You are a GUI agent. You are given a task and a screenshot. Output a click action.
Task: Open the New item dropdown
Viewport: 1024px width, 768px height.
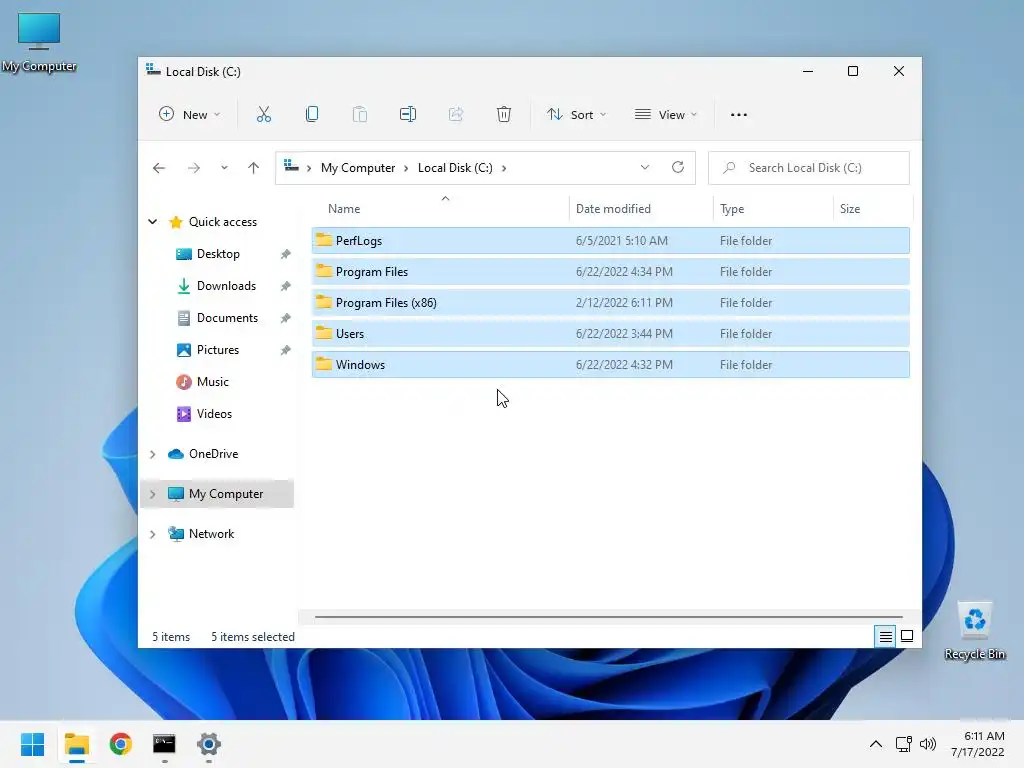(x=189, y=114)
